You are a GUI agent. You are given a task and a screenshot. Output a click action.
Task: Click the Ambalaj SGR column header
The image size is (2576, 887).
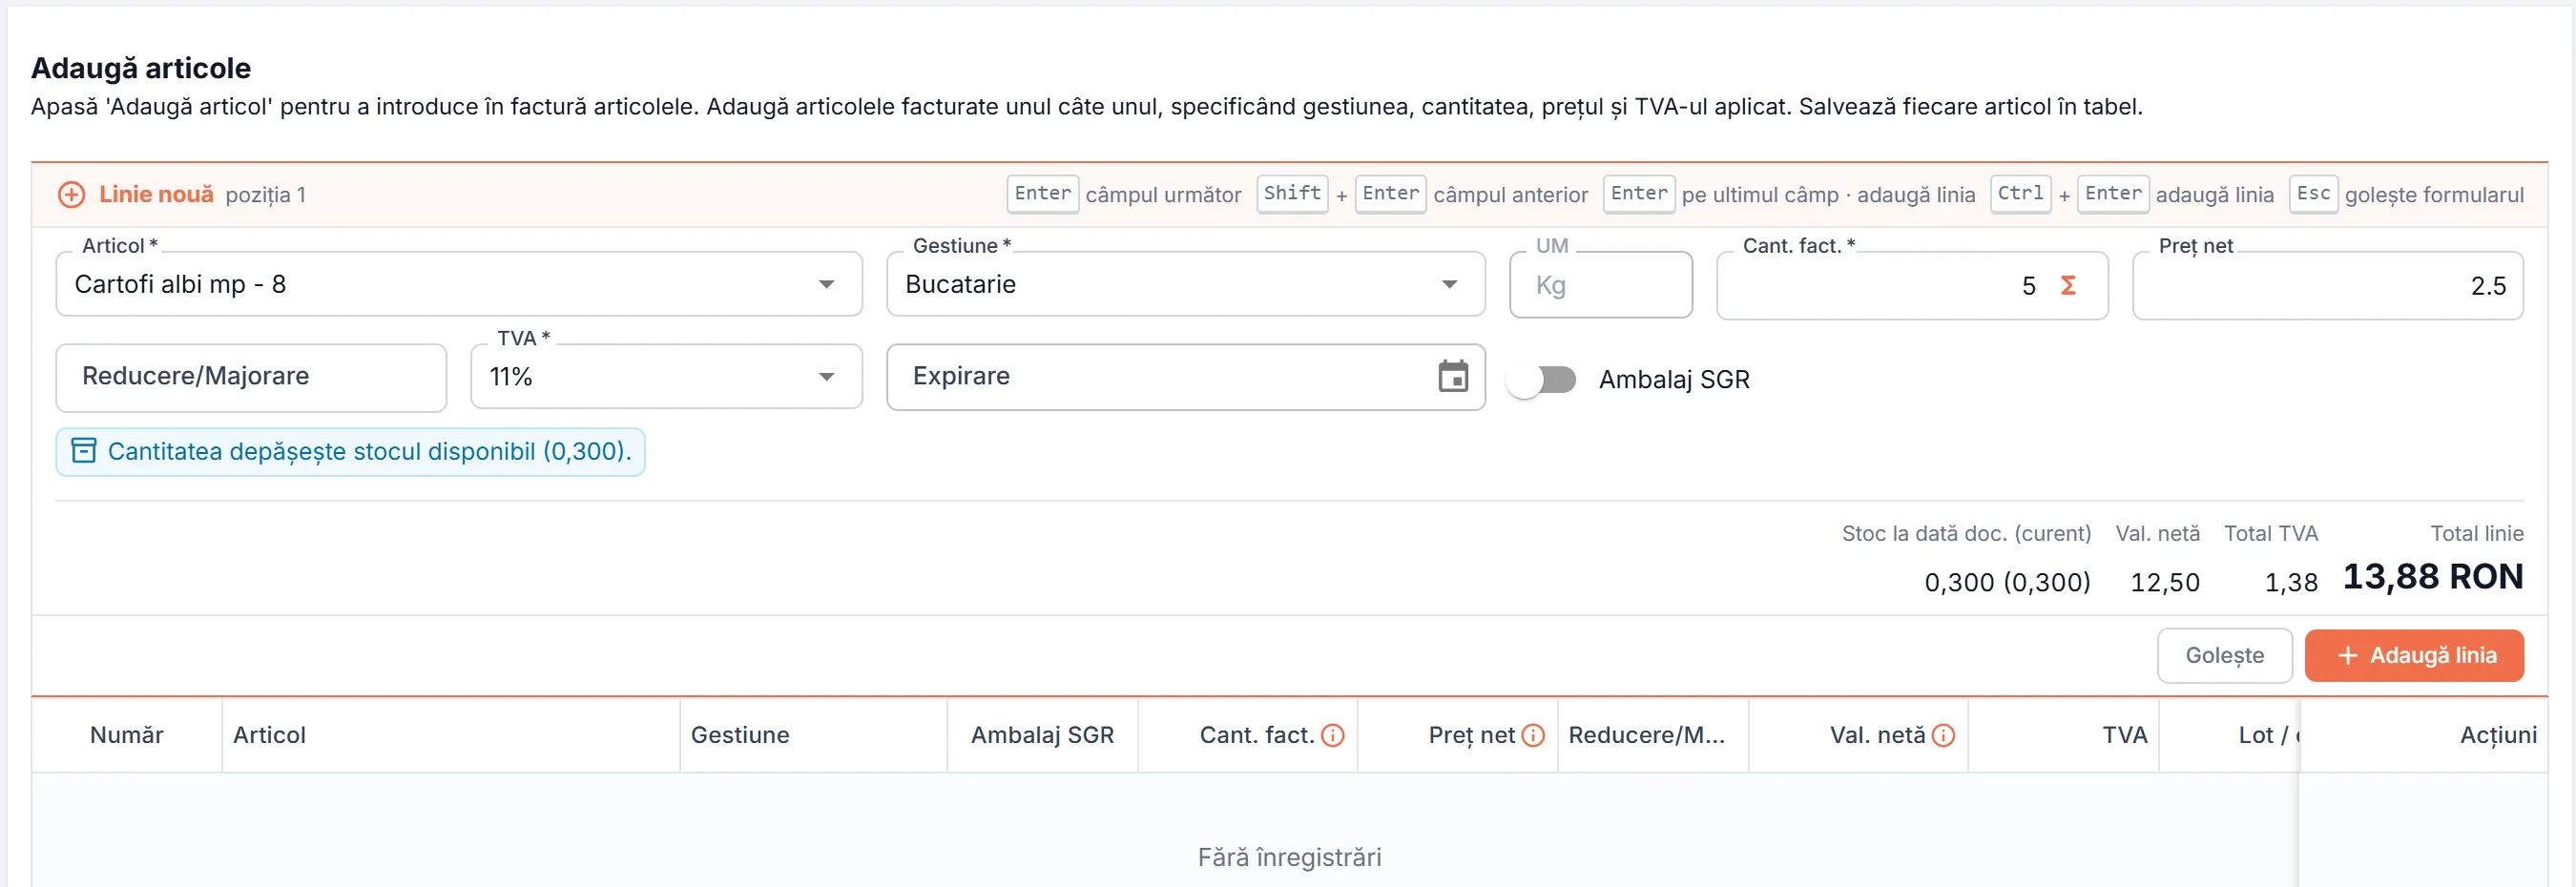tap(1042, 735)
